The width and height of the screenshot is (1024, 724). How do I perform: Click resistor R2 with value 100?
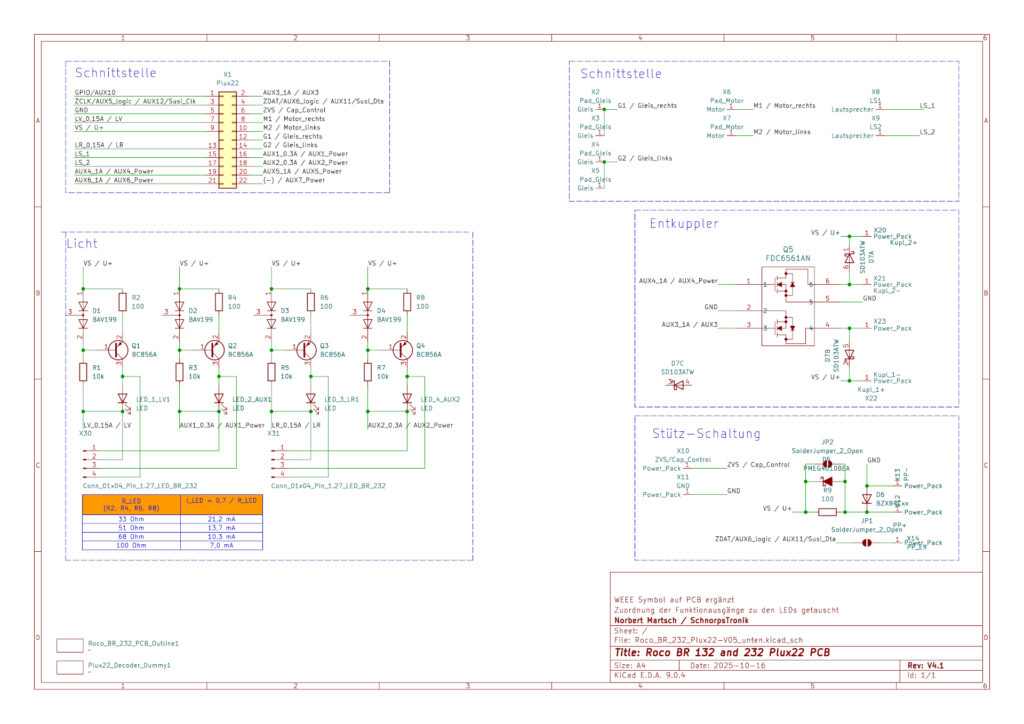click(122, 302)
